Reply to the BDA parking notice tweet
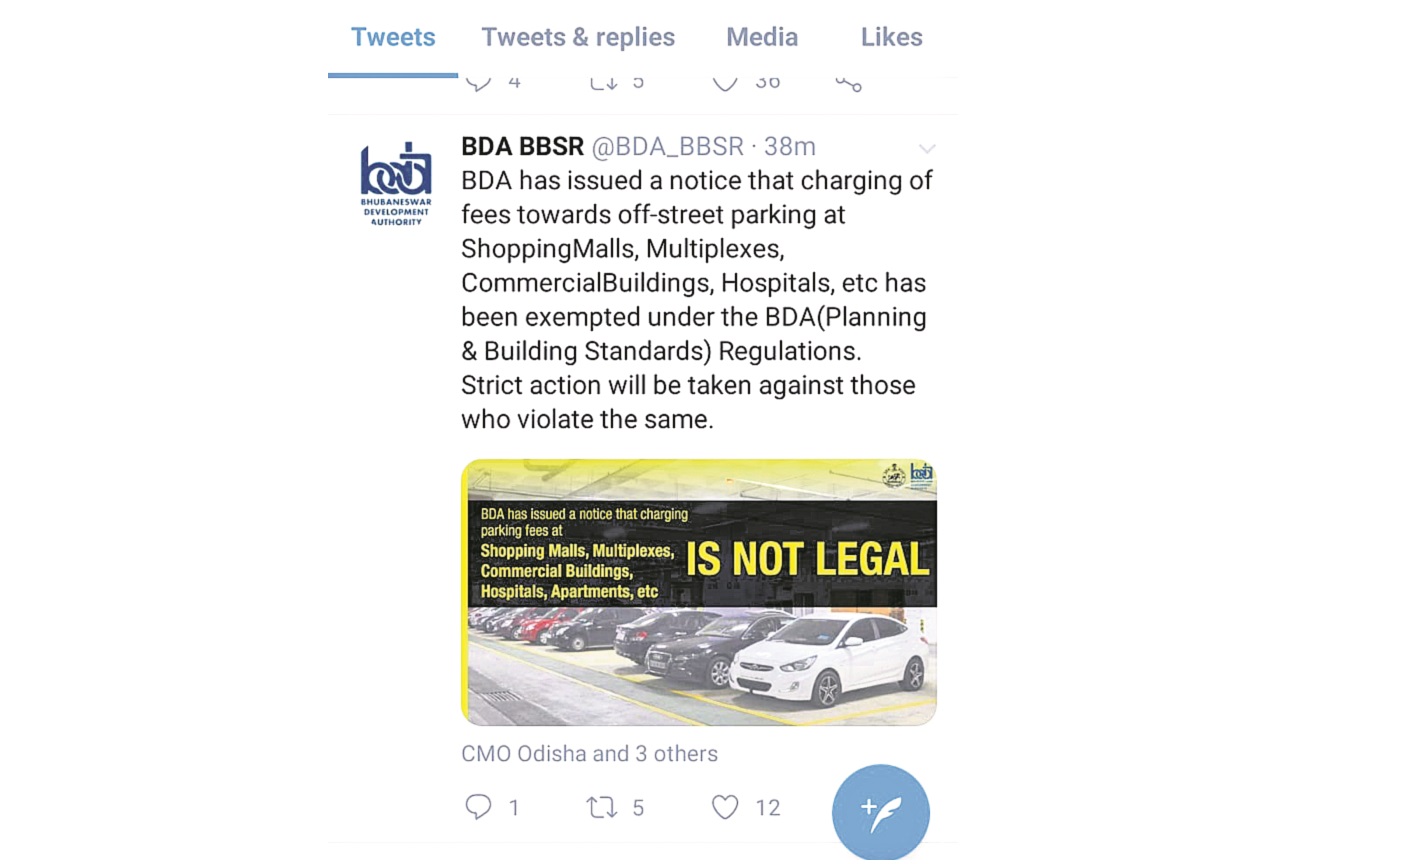The height and width of the screenshot is (864, 1404). pos(479,807)
